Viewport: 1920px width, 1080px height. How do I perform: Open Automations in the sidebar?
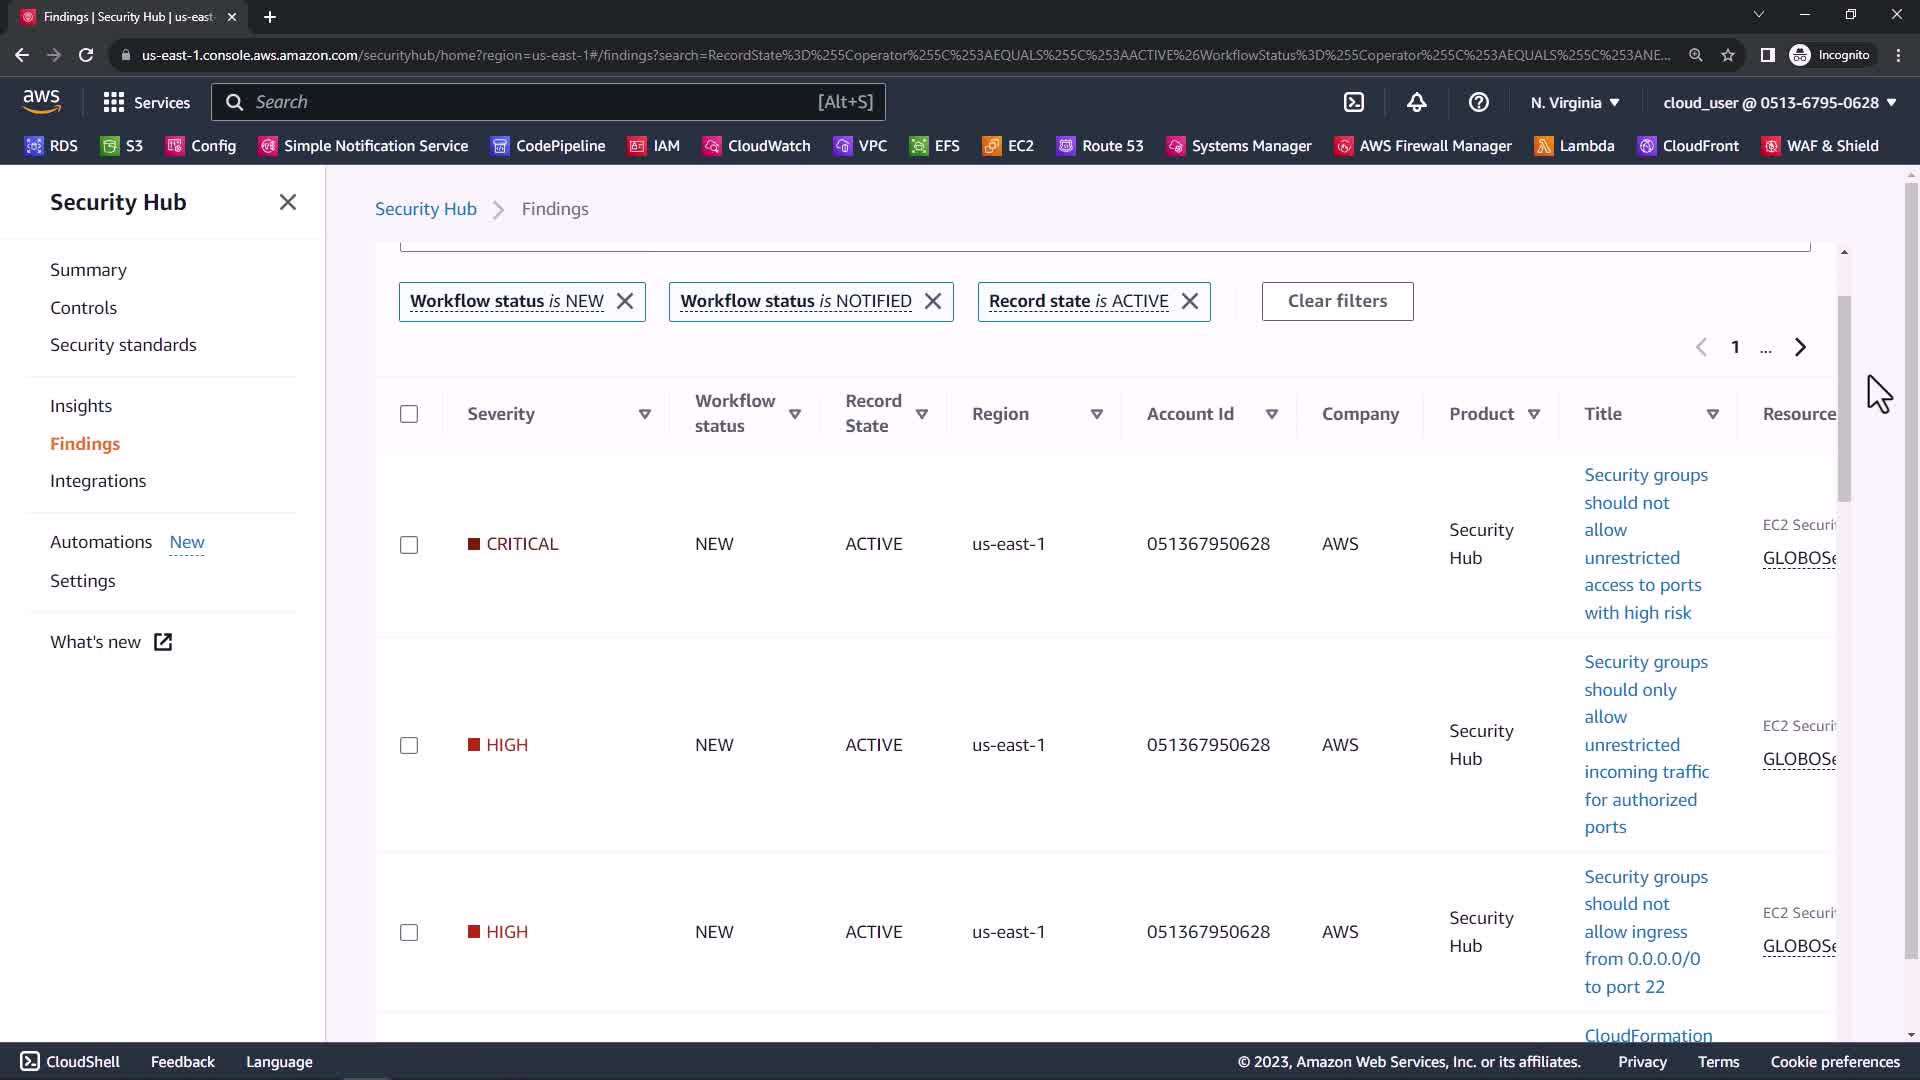(101, 542)
